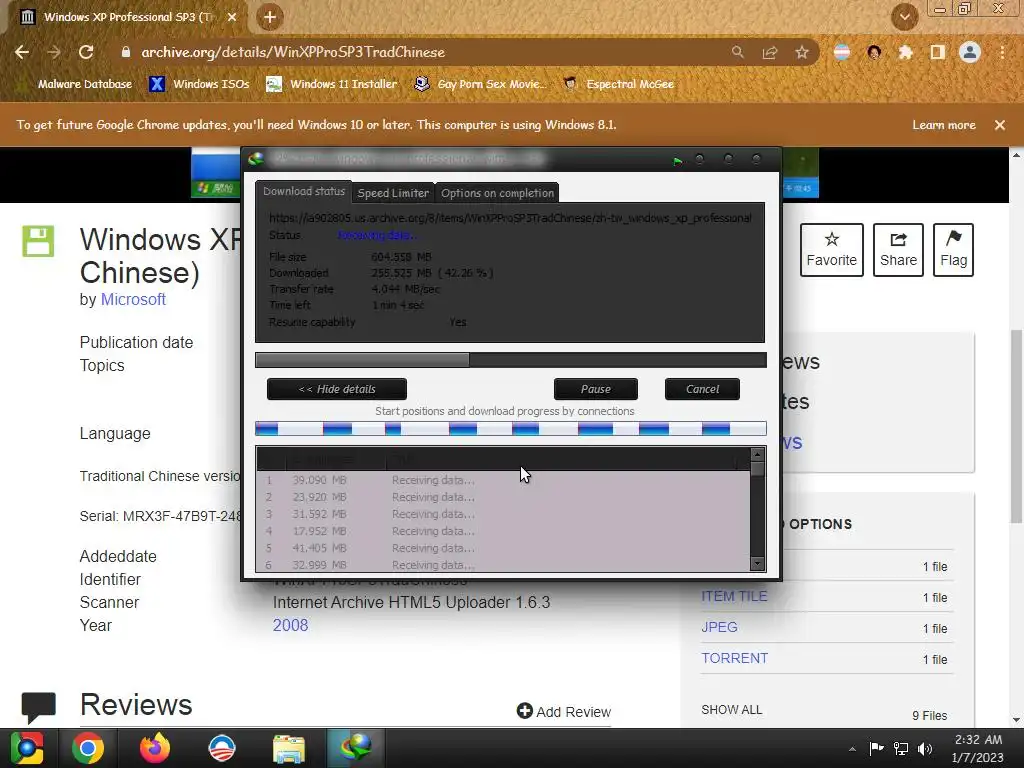Open network icon in system tray
The image size is (1024, 768).
pos(901,749)
